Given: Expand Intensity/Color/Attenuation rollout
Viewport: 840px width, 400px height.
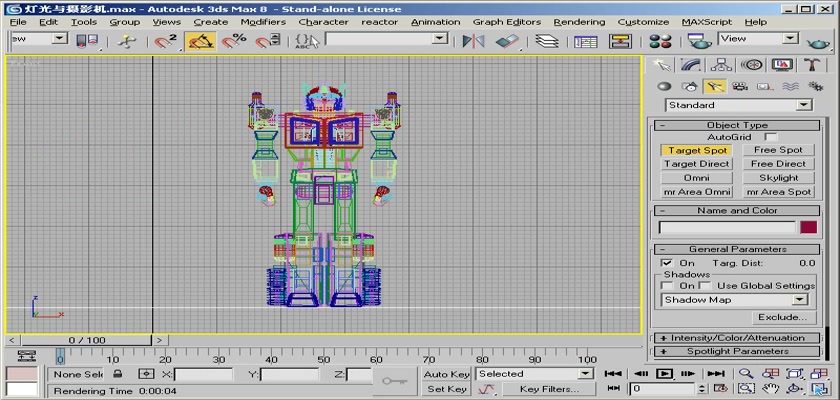Looking at the screenshot, I should click(x=737, y=338).
